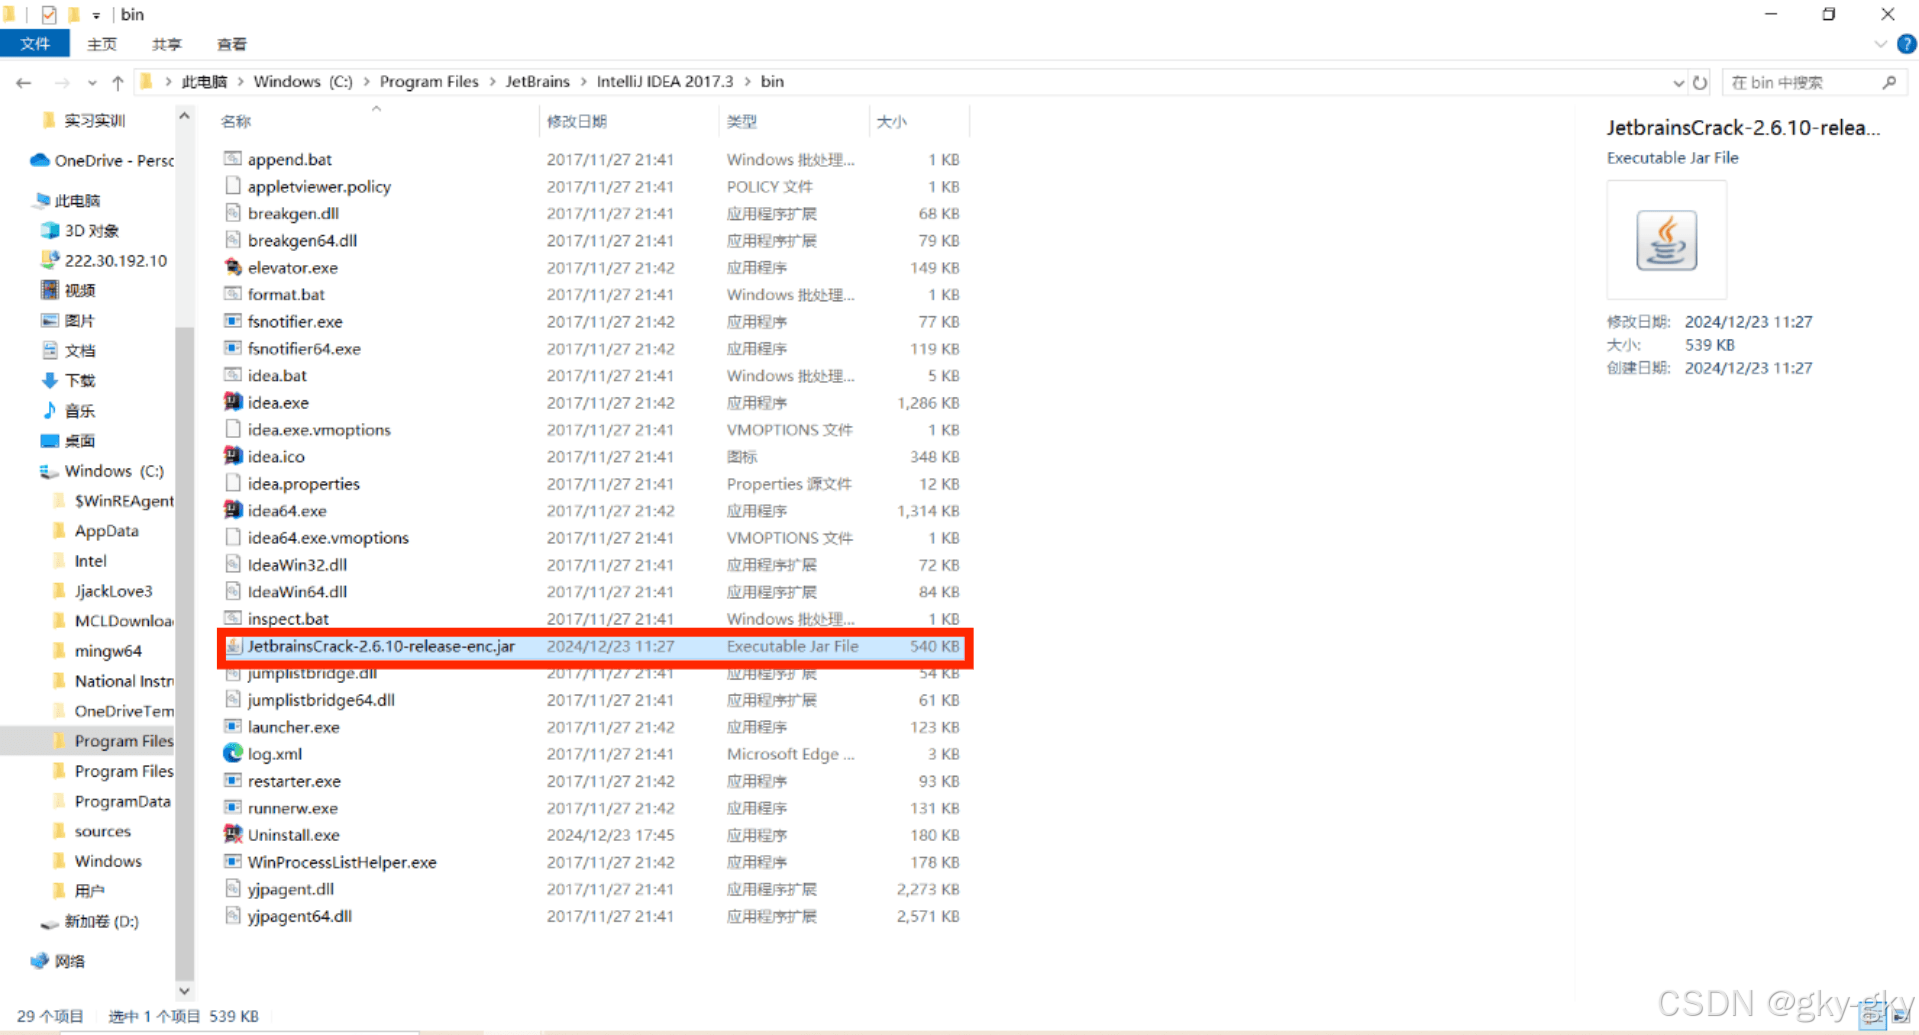The image size is (1919, 1035).
Task: Select the JetbrainsCrack-2.6.10-release-enc.jar file
Action: pos(594,646)
